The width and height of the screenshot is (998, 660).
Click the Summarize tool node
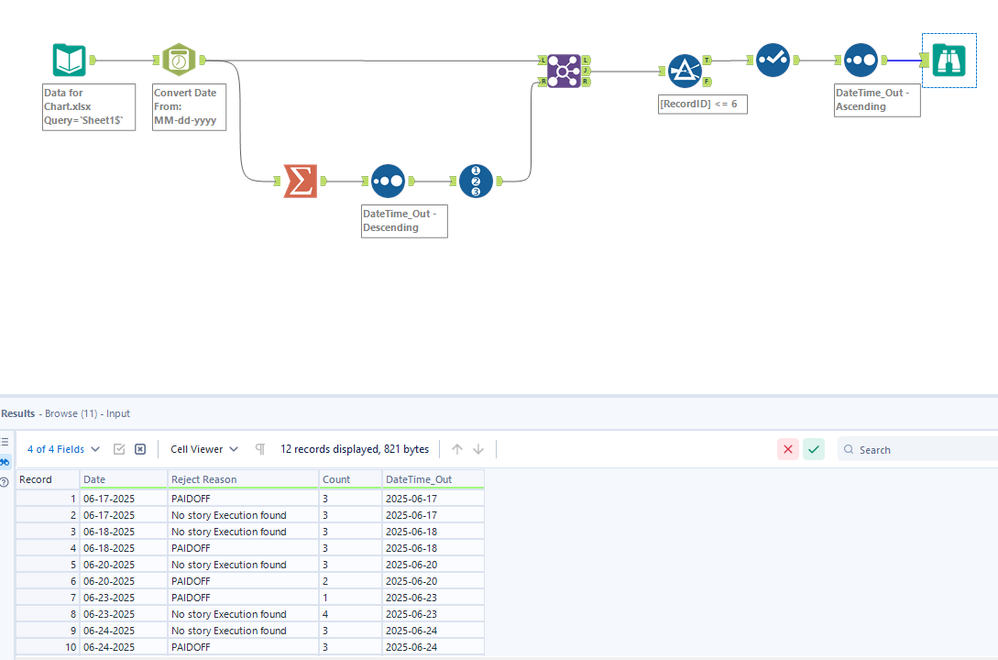[300, 181]
